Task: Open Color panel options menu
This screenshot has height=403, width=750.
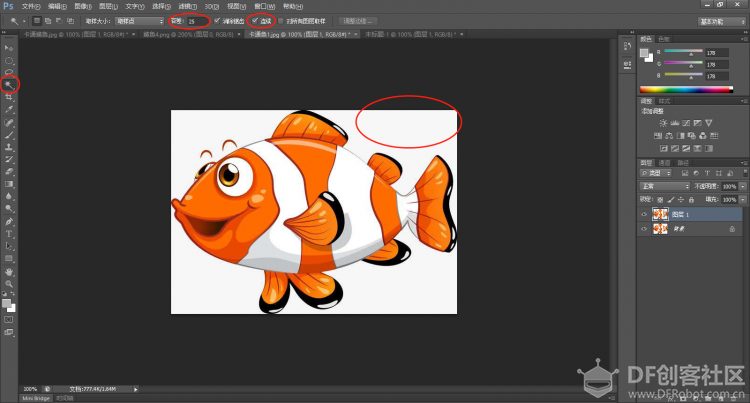Action: point(744,39)
